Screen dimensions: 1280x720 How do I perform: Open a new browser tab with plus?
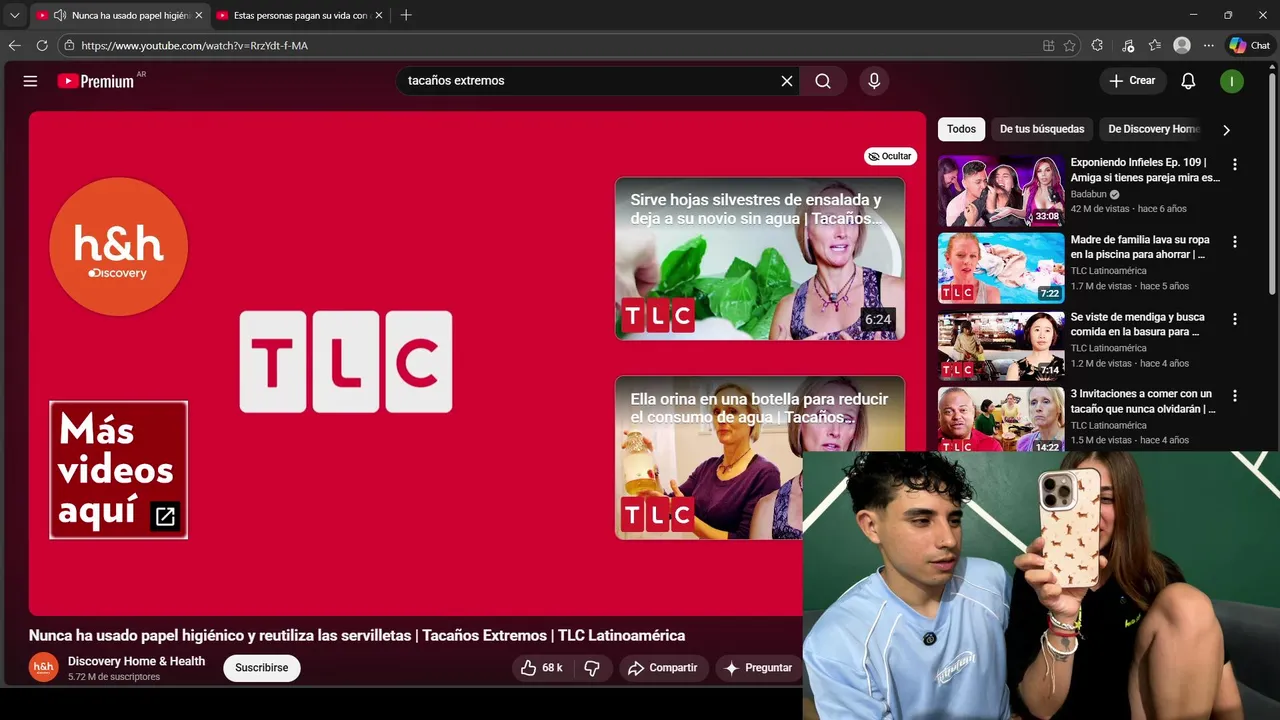tap(405, 15)
